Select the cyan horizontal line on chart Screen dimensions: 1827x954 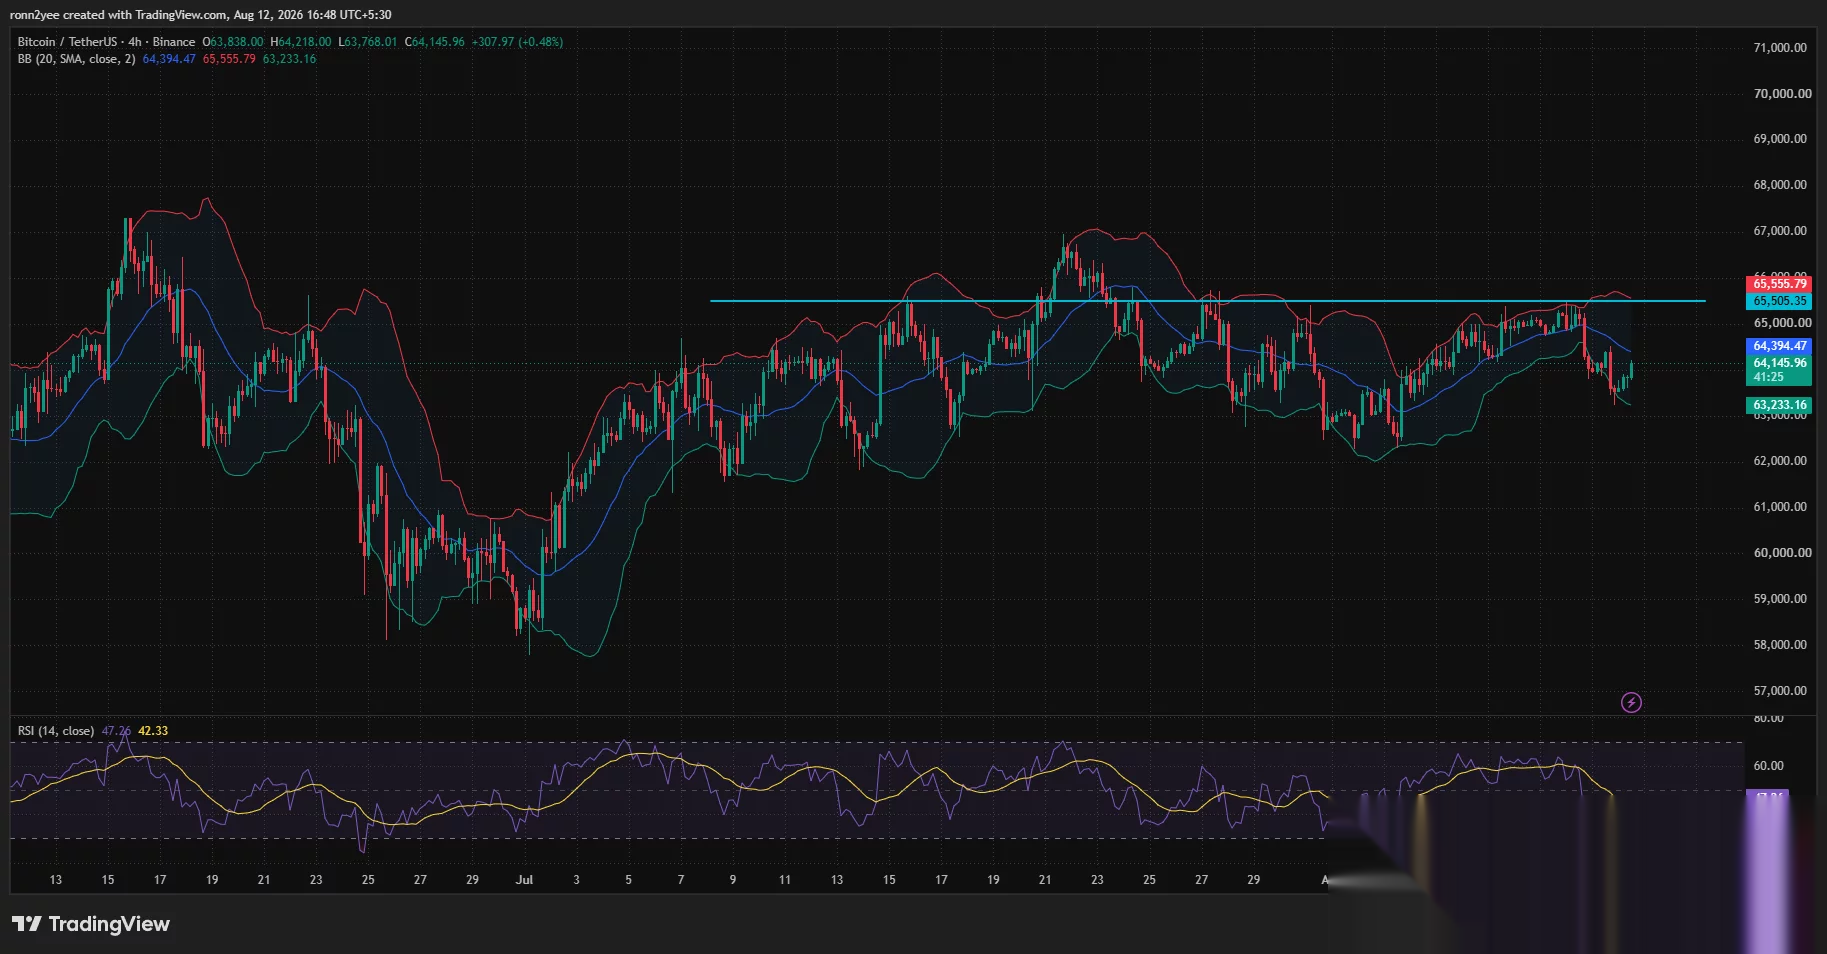[x=1207, y=301]
